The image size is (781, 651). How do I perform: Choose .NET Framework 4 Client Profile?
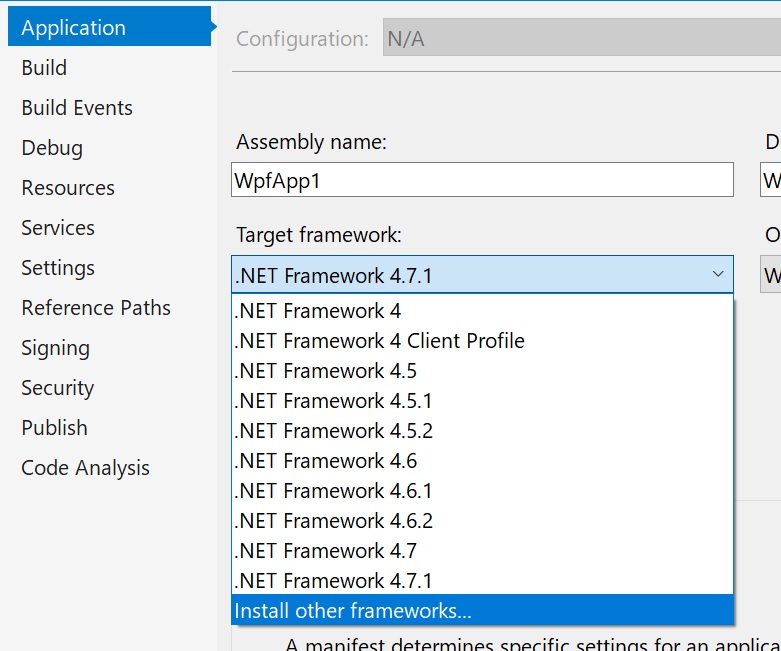482,341
